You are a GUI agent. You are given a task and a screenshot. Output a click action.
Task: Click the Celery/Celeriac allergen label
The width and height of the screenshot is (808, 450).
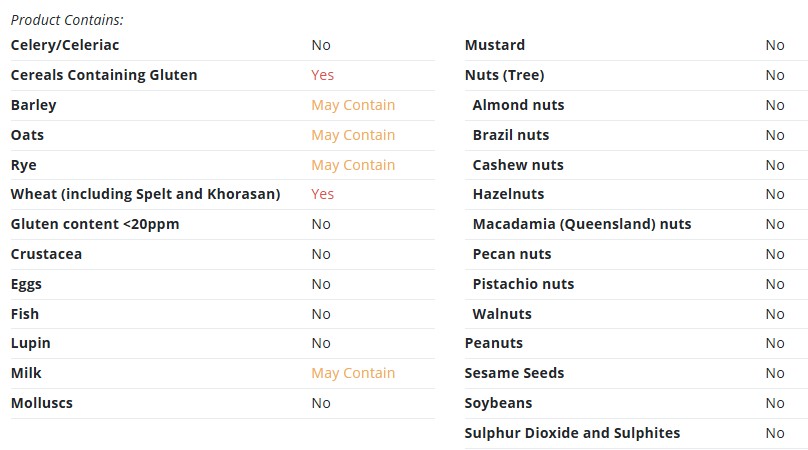(x=65, y=45)
